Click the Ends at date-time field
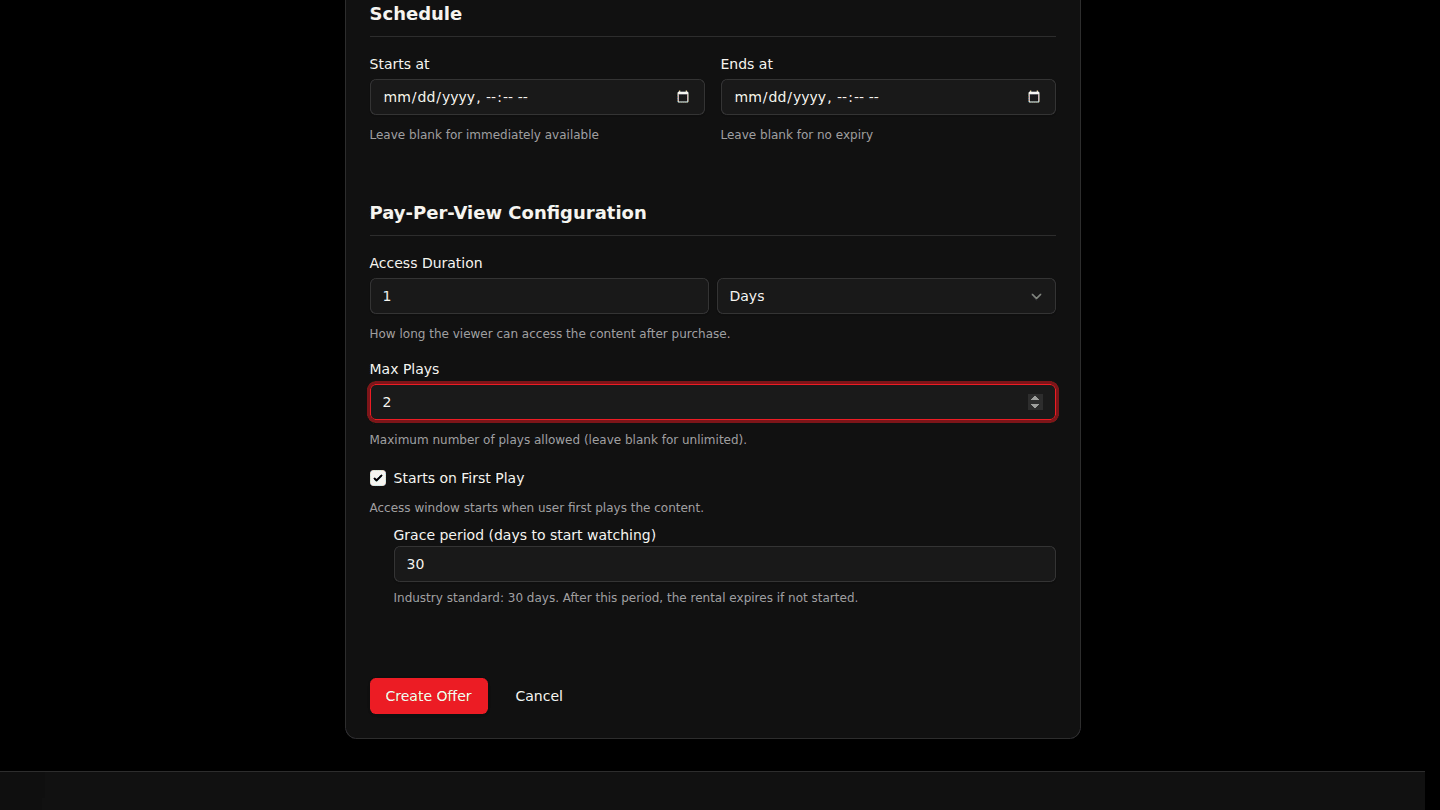1440x810 pixels. [888, 97]
